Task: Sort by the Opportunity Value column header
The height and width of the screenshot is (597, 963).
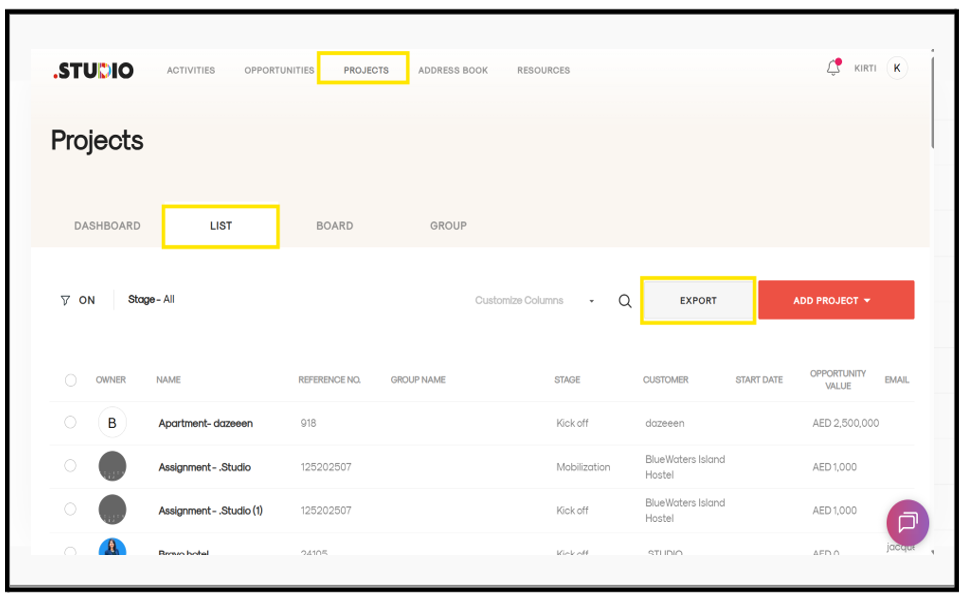Action: (x=838, y=380)
